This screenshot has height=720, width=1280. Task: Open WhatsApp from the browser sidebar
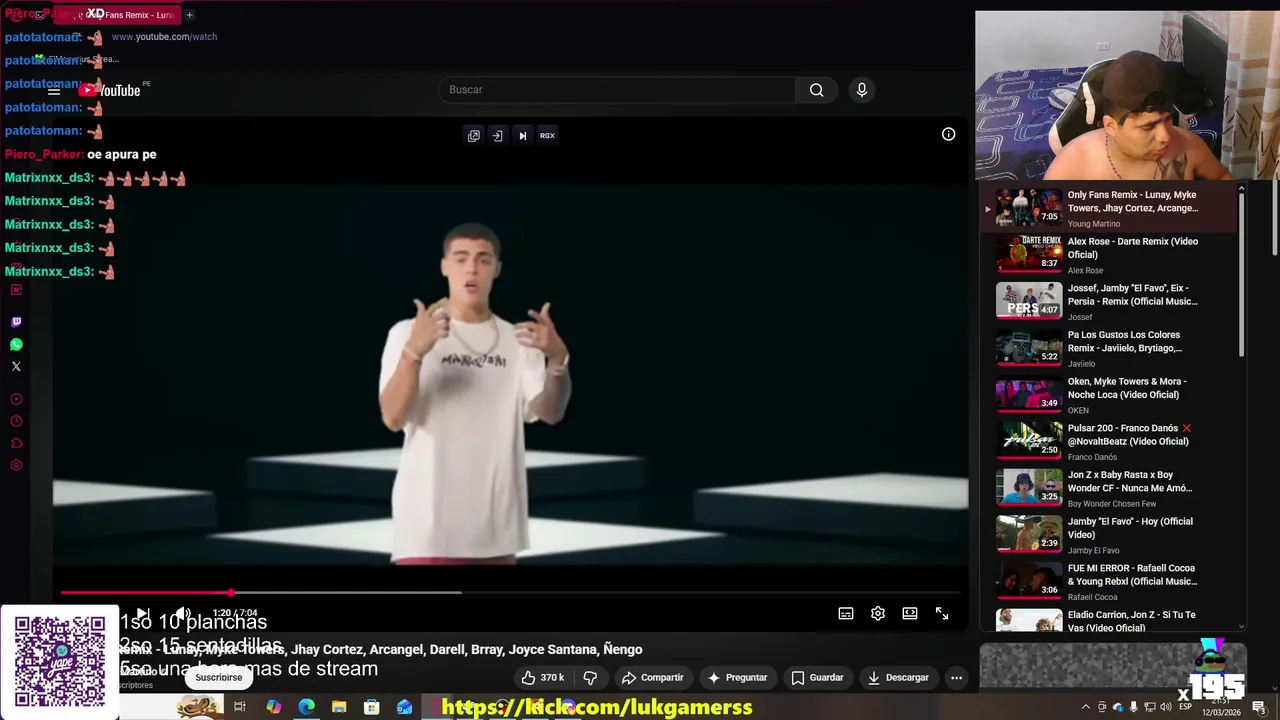[x=16, y=344]
